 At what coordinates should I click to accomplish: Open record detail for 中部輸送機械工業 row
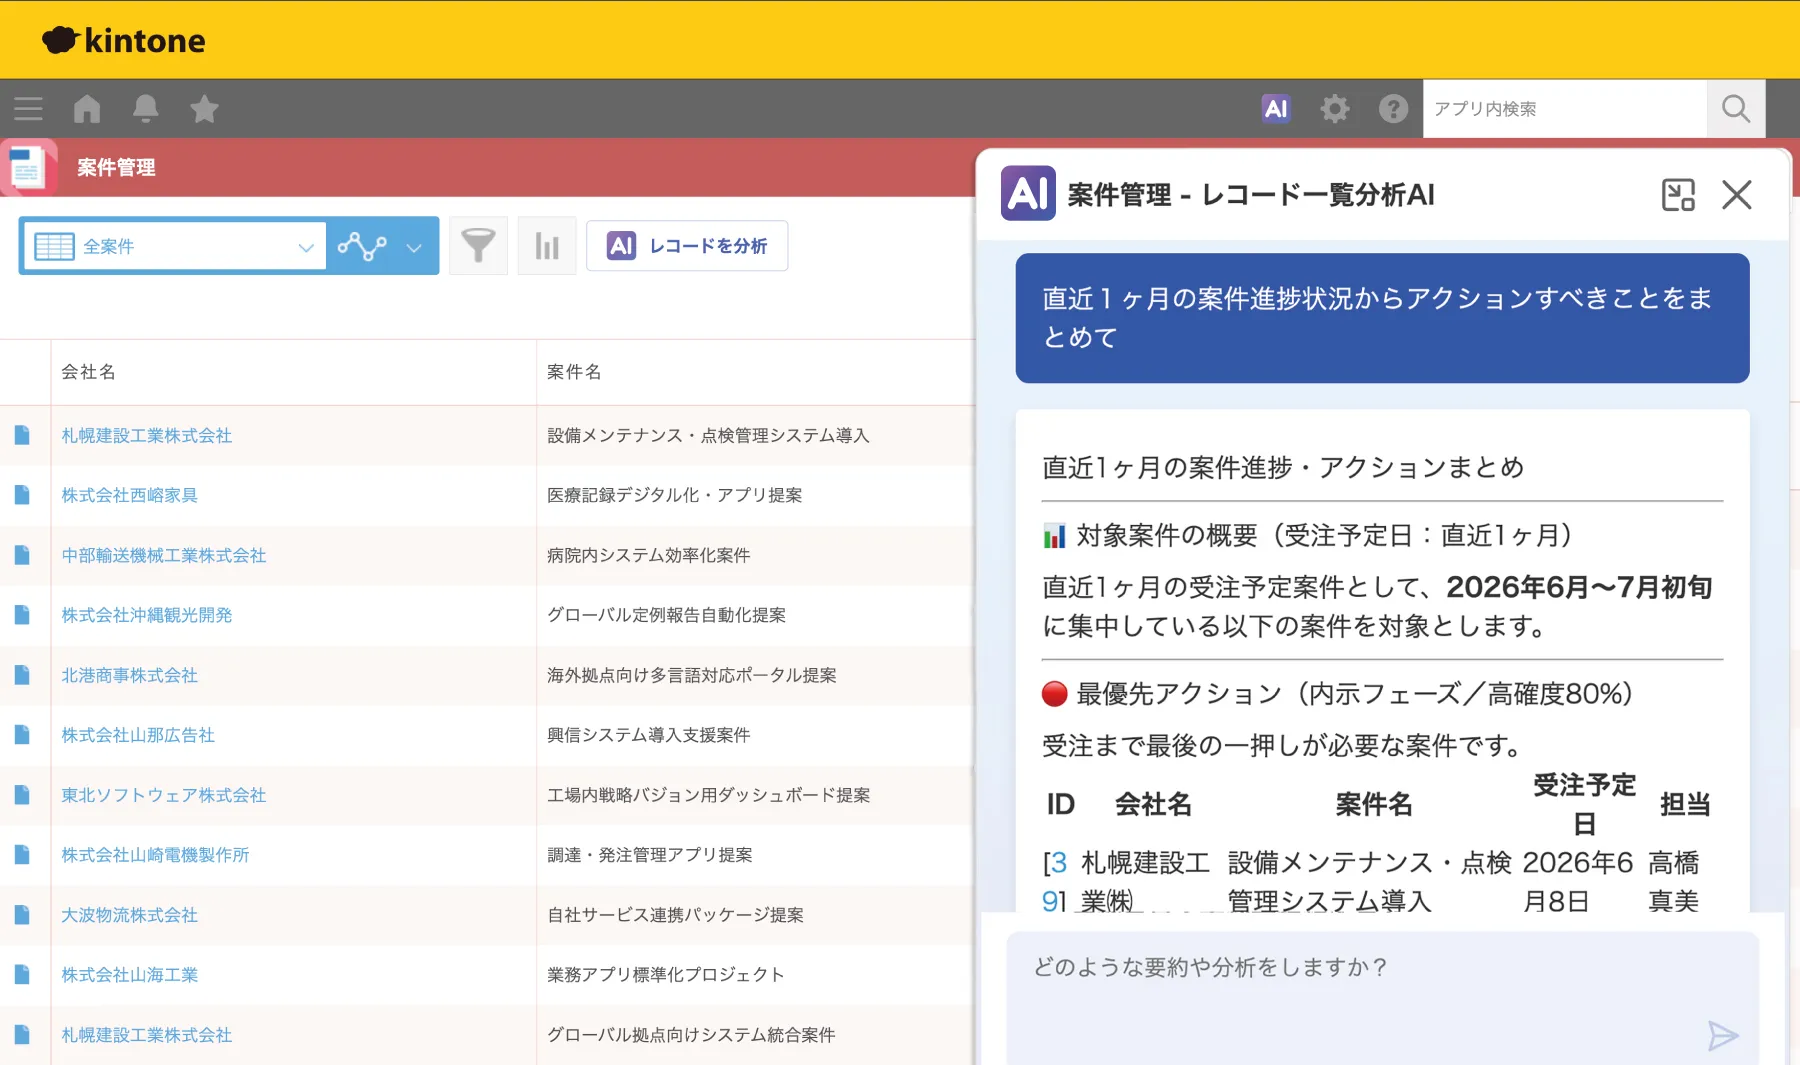[22, 555]
